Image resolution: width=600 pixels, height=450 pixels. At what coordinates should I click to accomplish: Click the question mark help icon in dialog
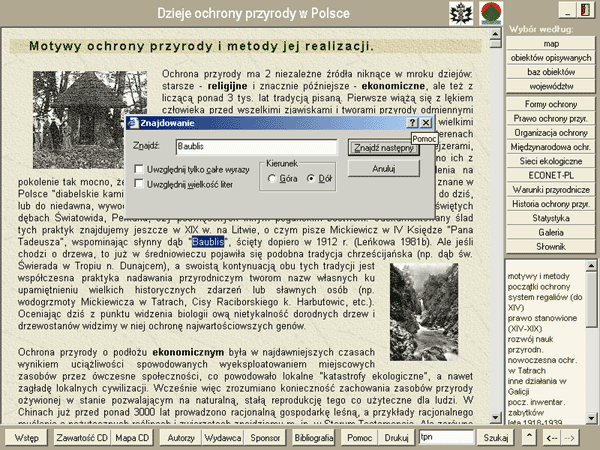pos(413,122)
